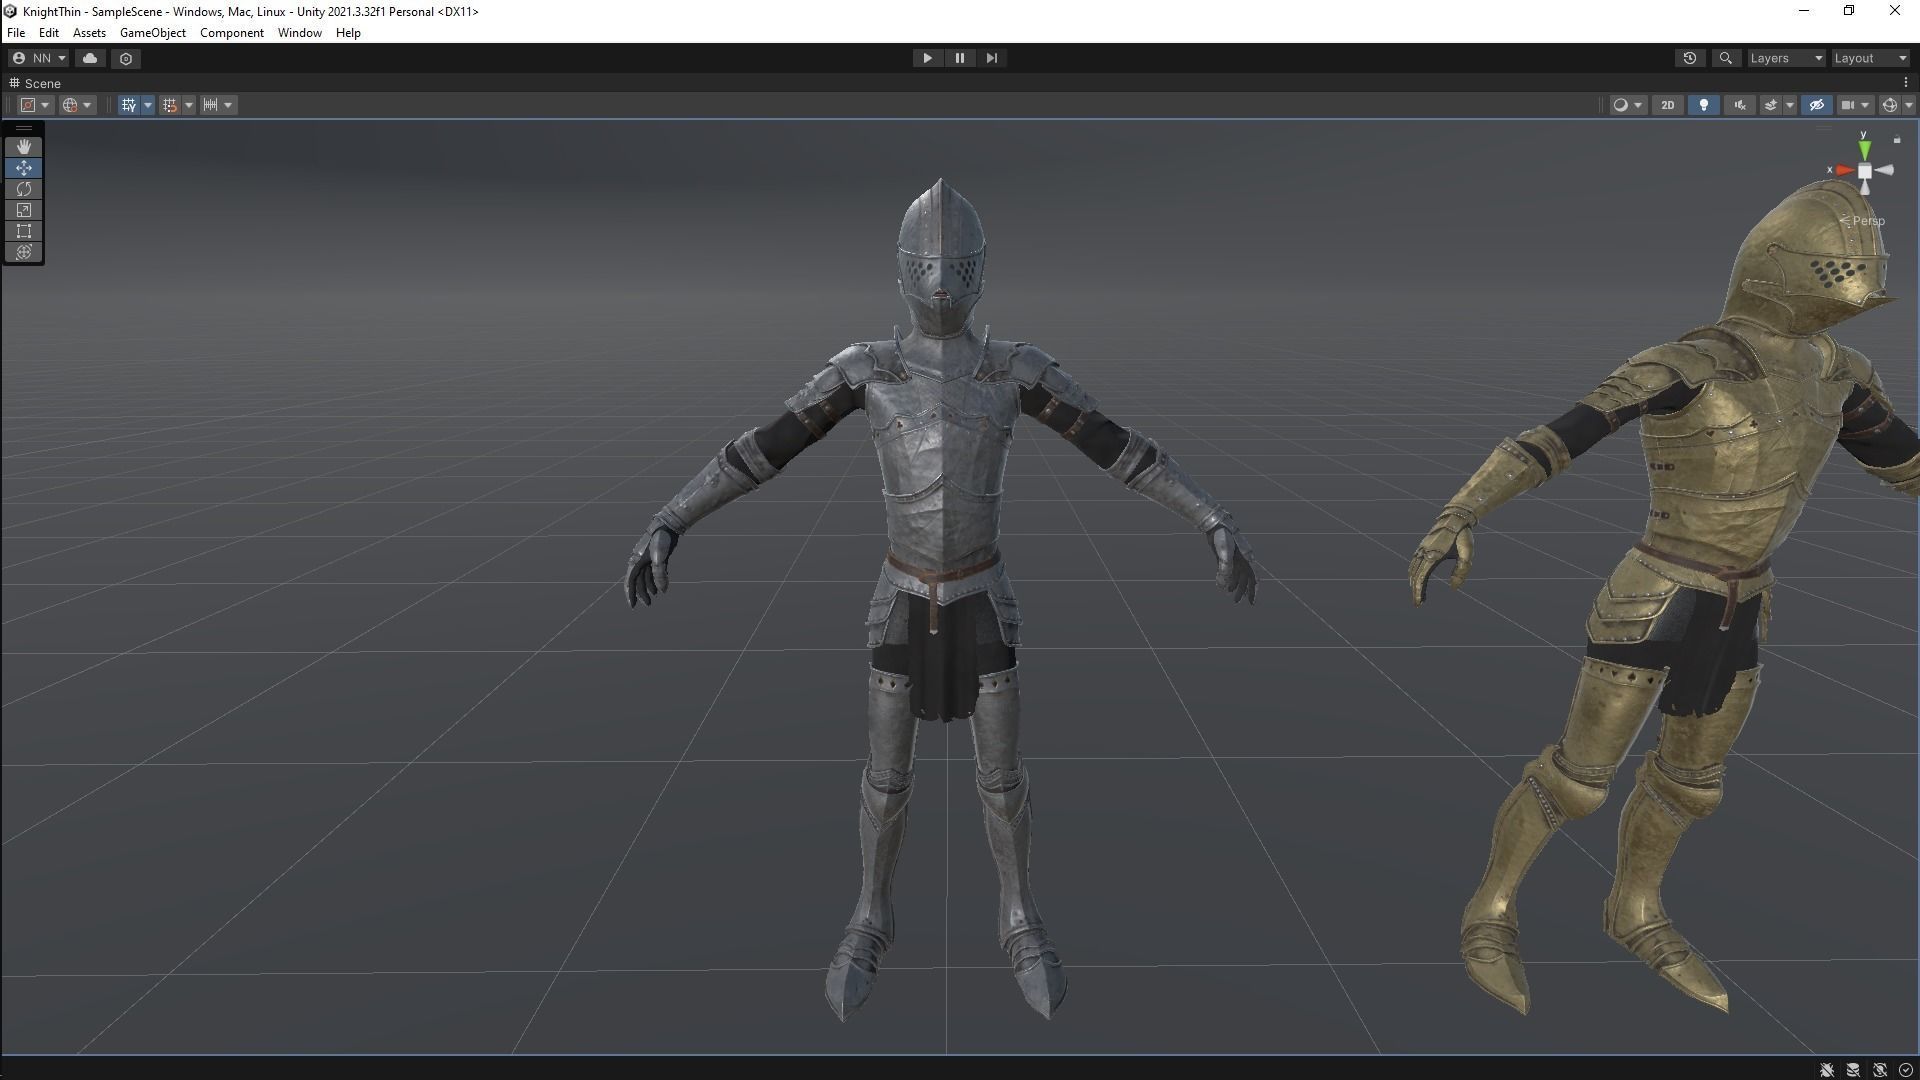Open the File menu
This screenshot has height=1080, width=1920.
pos(16,33)
